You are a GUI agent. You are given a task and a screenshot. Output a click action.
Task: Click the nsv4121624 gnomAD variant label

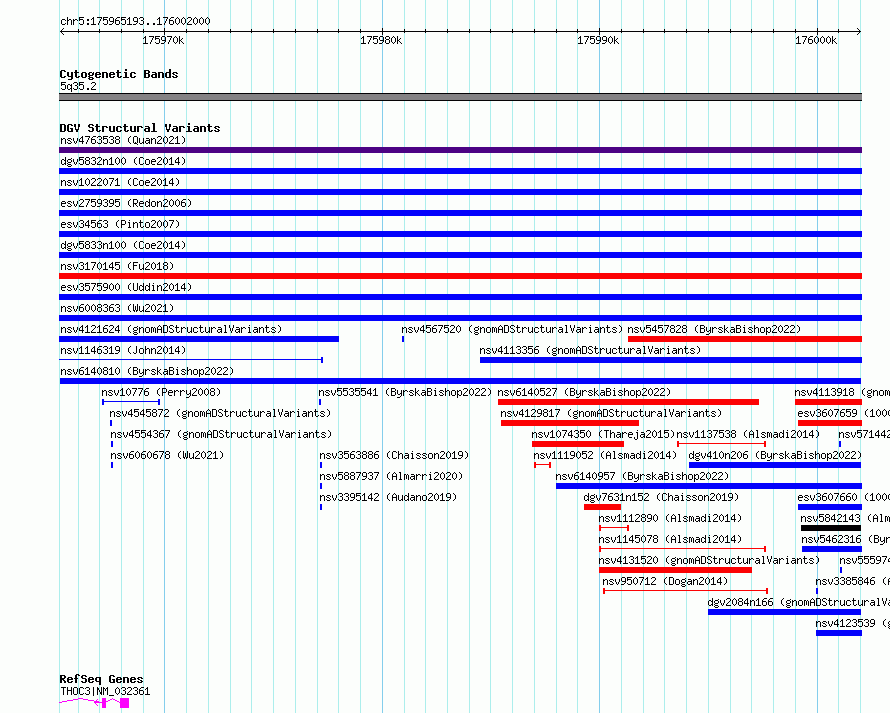[x=171, y=329]
